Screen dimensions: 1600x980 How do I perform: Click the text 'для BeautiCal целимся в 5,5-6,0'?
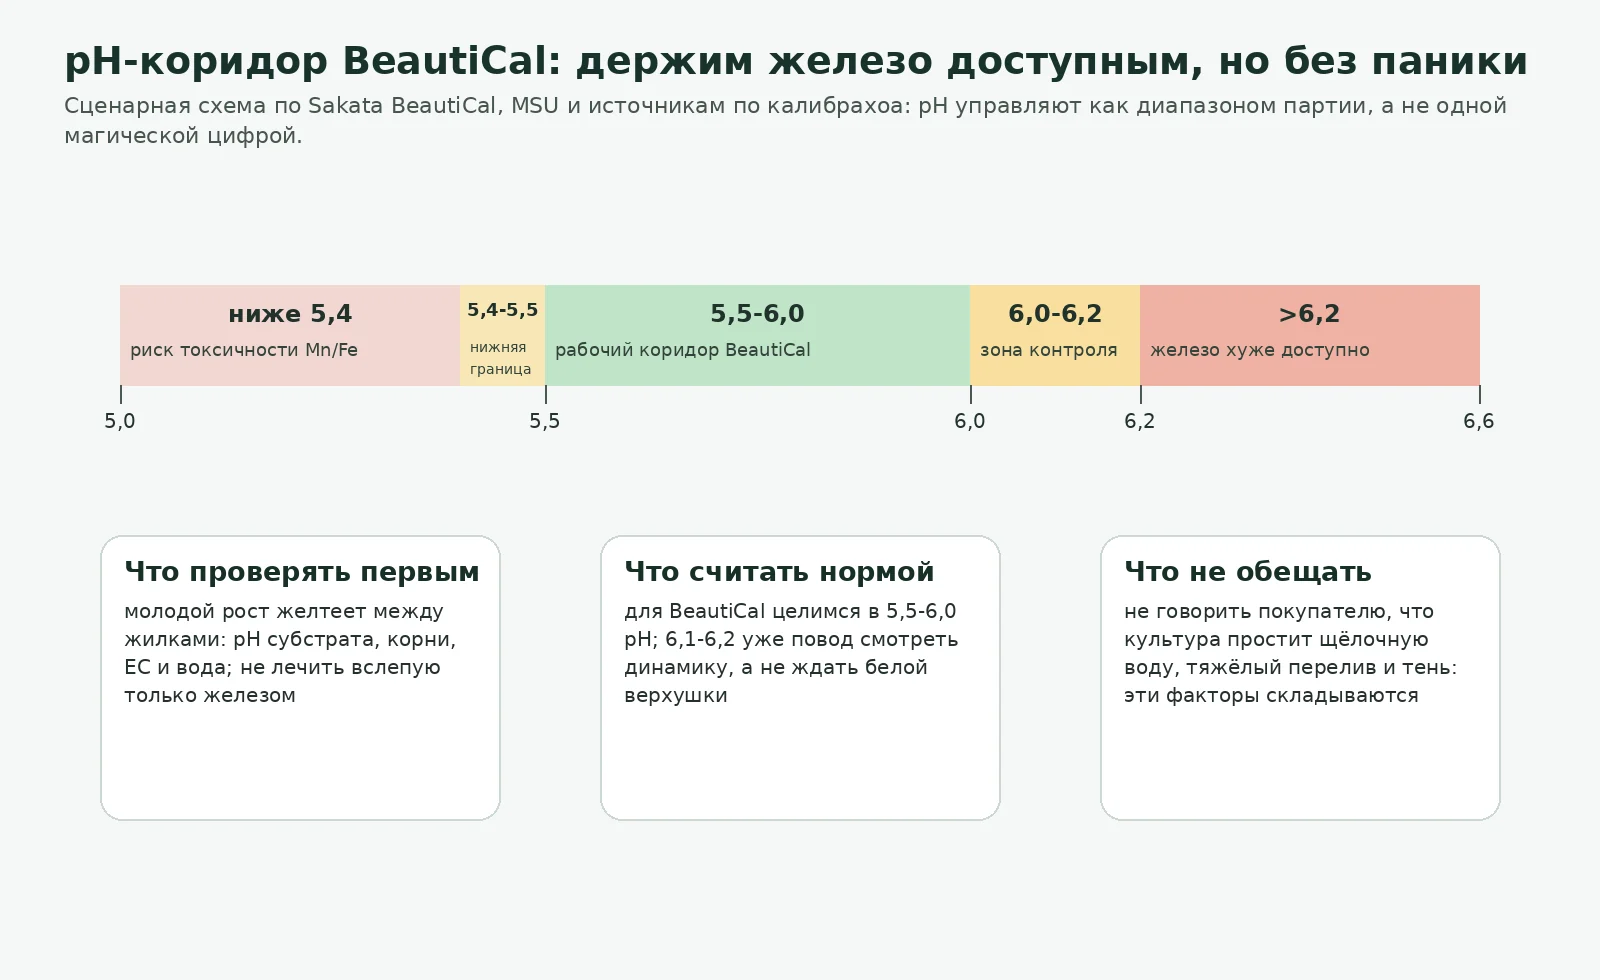click(x=790, y=611)
